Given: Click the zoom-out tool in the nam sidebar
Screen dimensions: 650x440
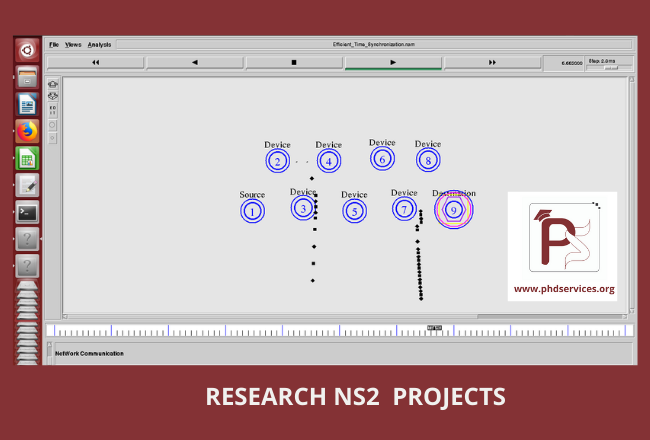Looking at the screenshot, I should click(53, 96).
